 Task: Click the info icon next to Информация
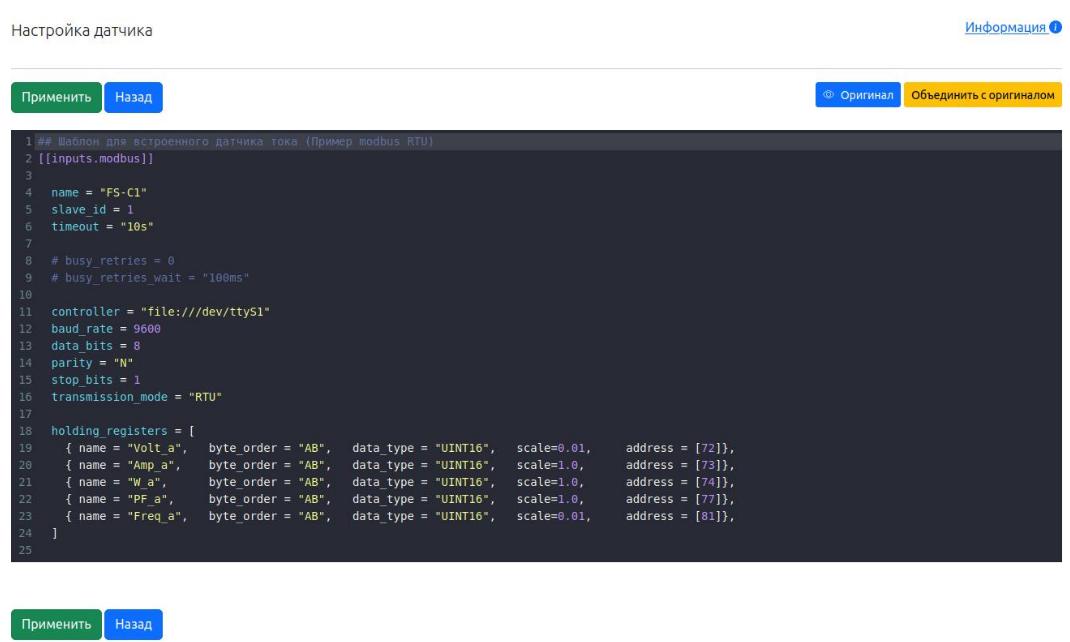click(1055, 28)
